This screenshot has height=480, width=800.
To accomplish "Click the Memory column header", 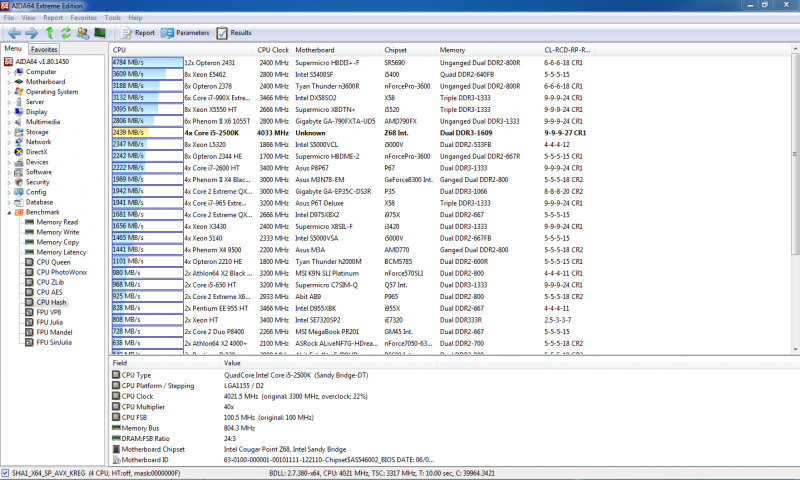I will [x=489, y=50].
